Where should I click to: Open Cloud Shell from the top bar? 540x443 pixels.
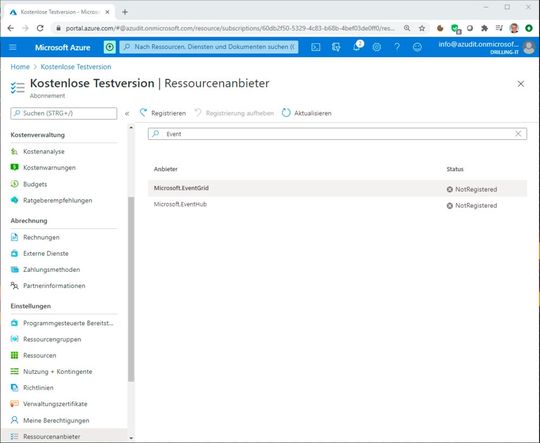click(x=315, y=47)
